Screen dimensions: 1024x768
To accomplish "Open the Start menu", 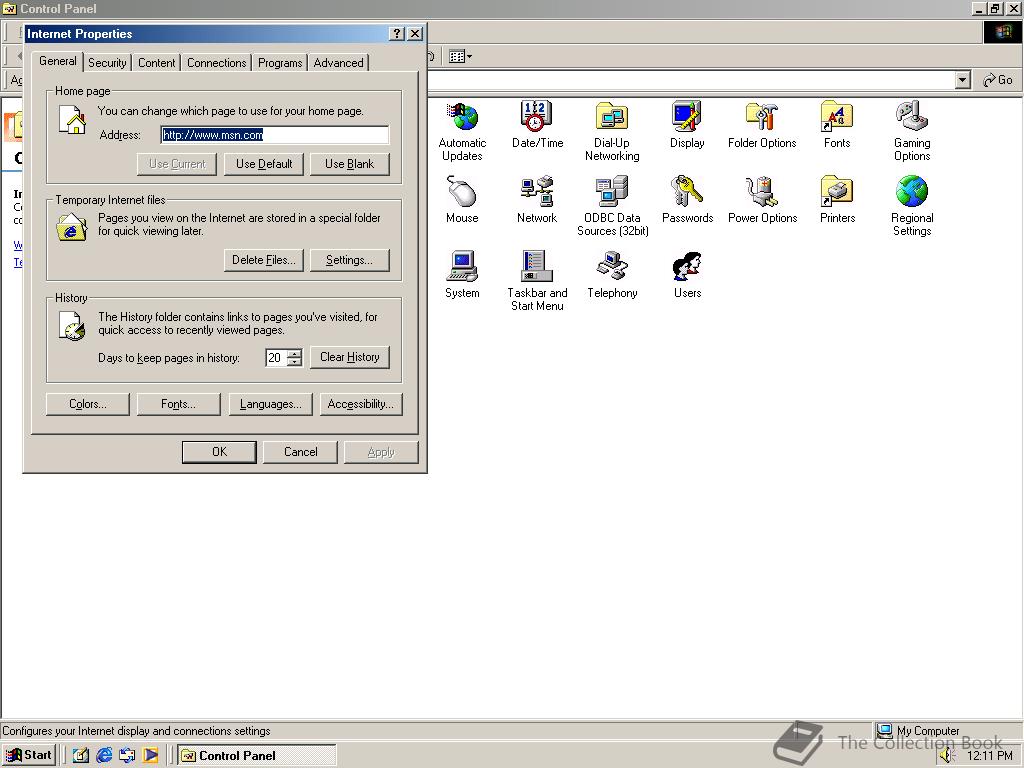I will click(29, 755).
